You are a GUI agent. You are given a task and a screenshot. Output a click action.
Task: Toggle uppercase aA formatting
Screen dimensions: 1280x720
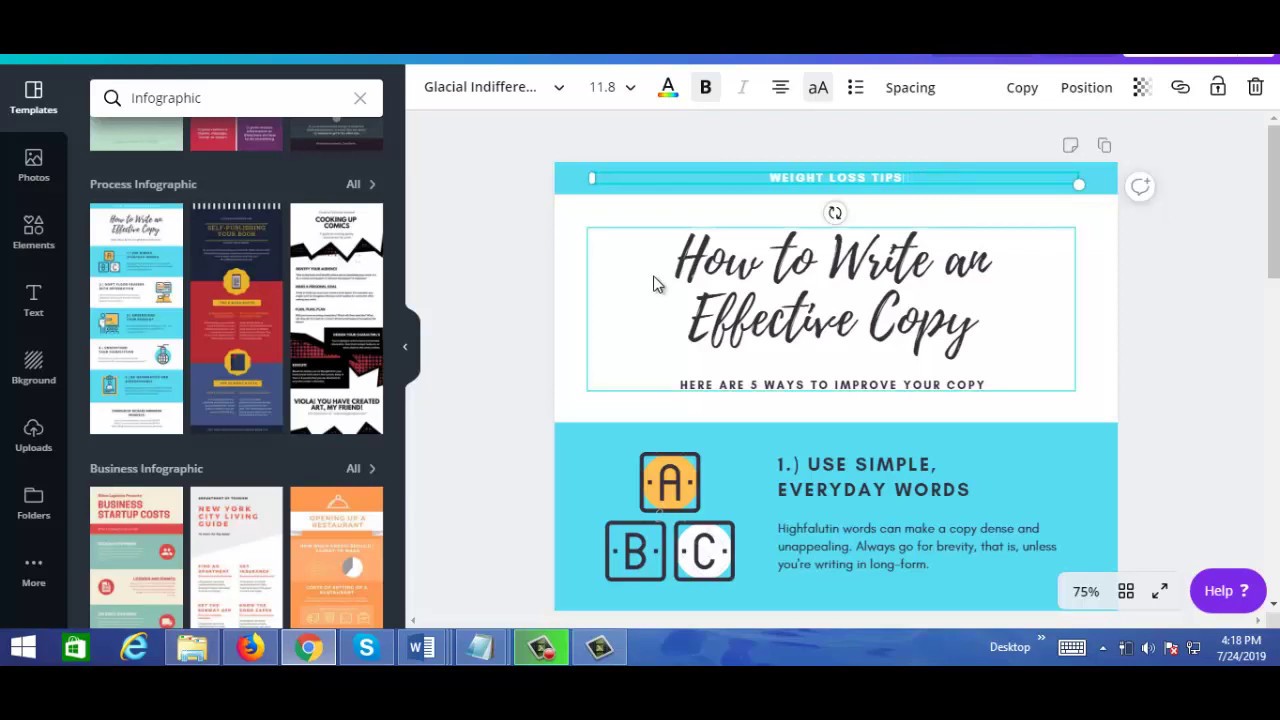[818, 87]
